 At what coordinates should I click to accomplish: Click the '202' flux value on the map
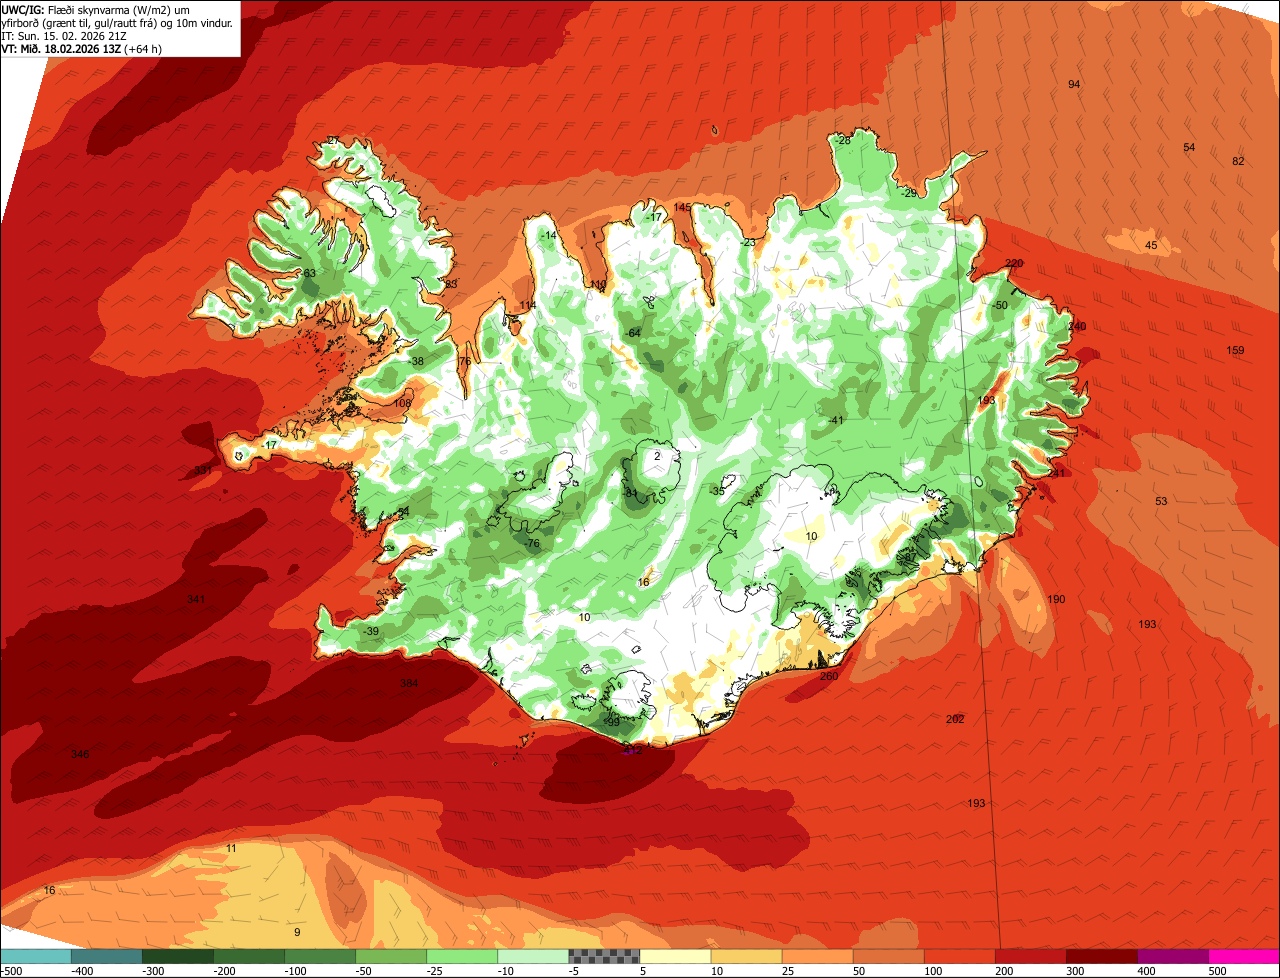(955, 719)
